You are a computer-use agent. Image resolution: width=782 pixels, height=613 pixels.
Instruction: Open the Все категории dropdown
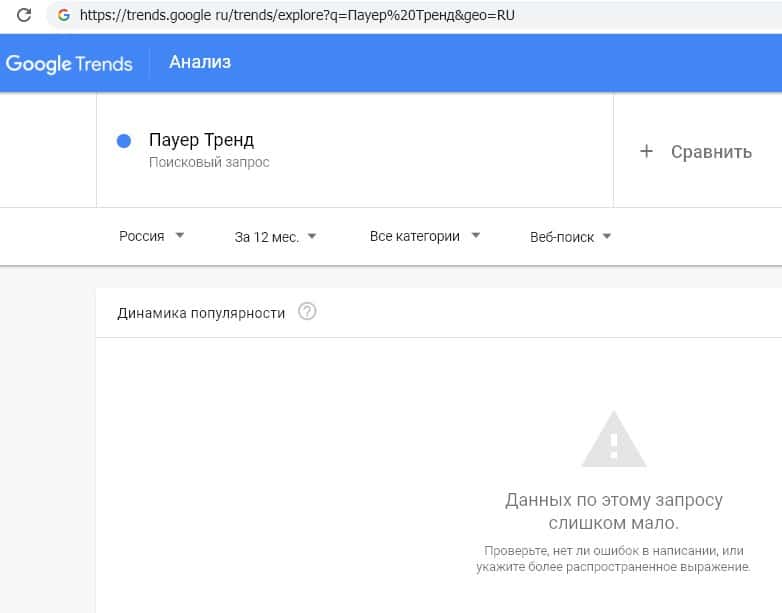[x=425, y=236]
